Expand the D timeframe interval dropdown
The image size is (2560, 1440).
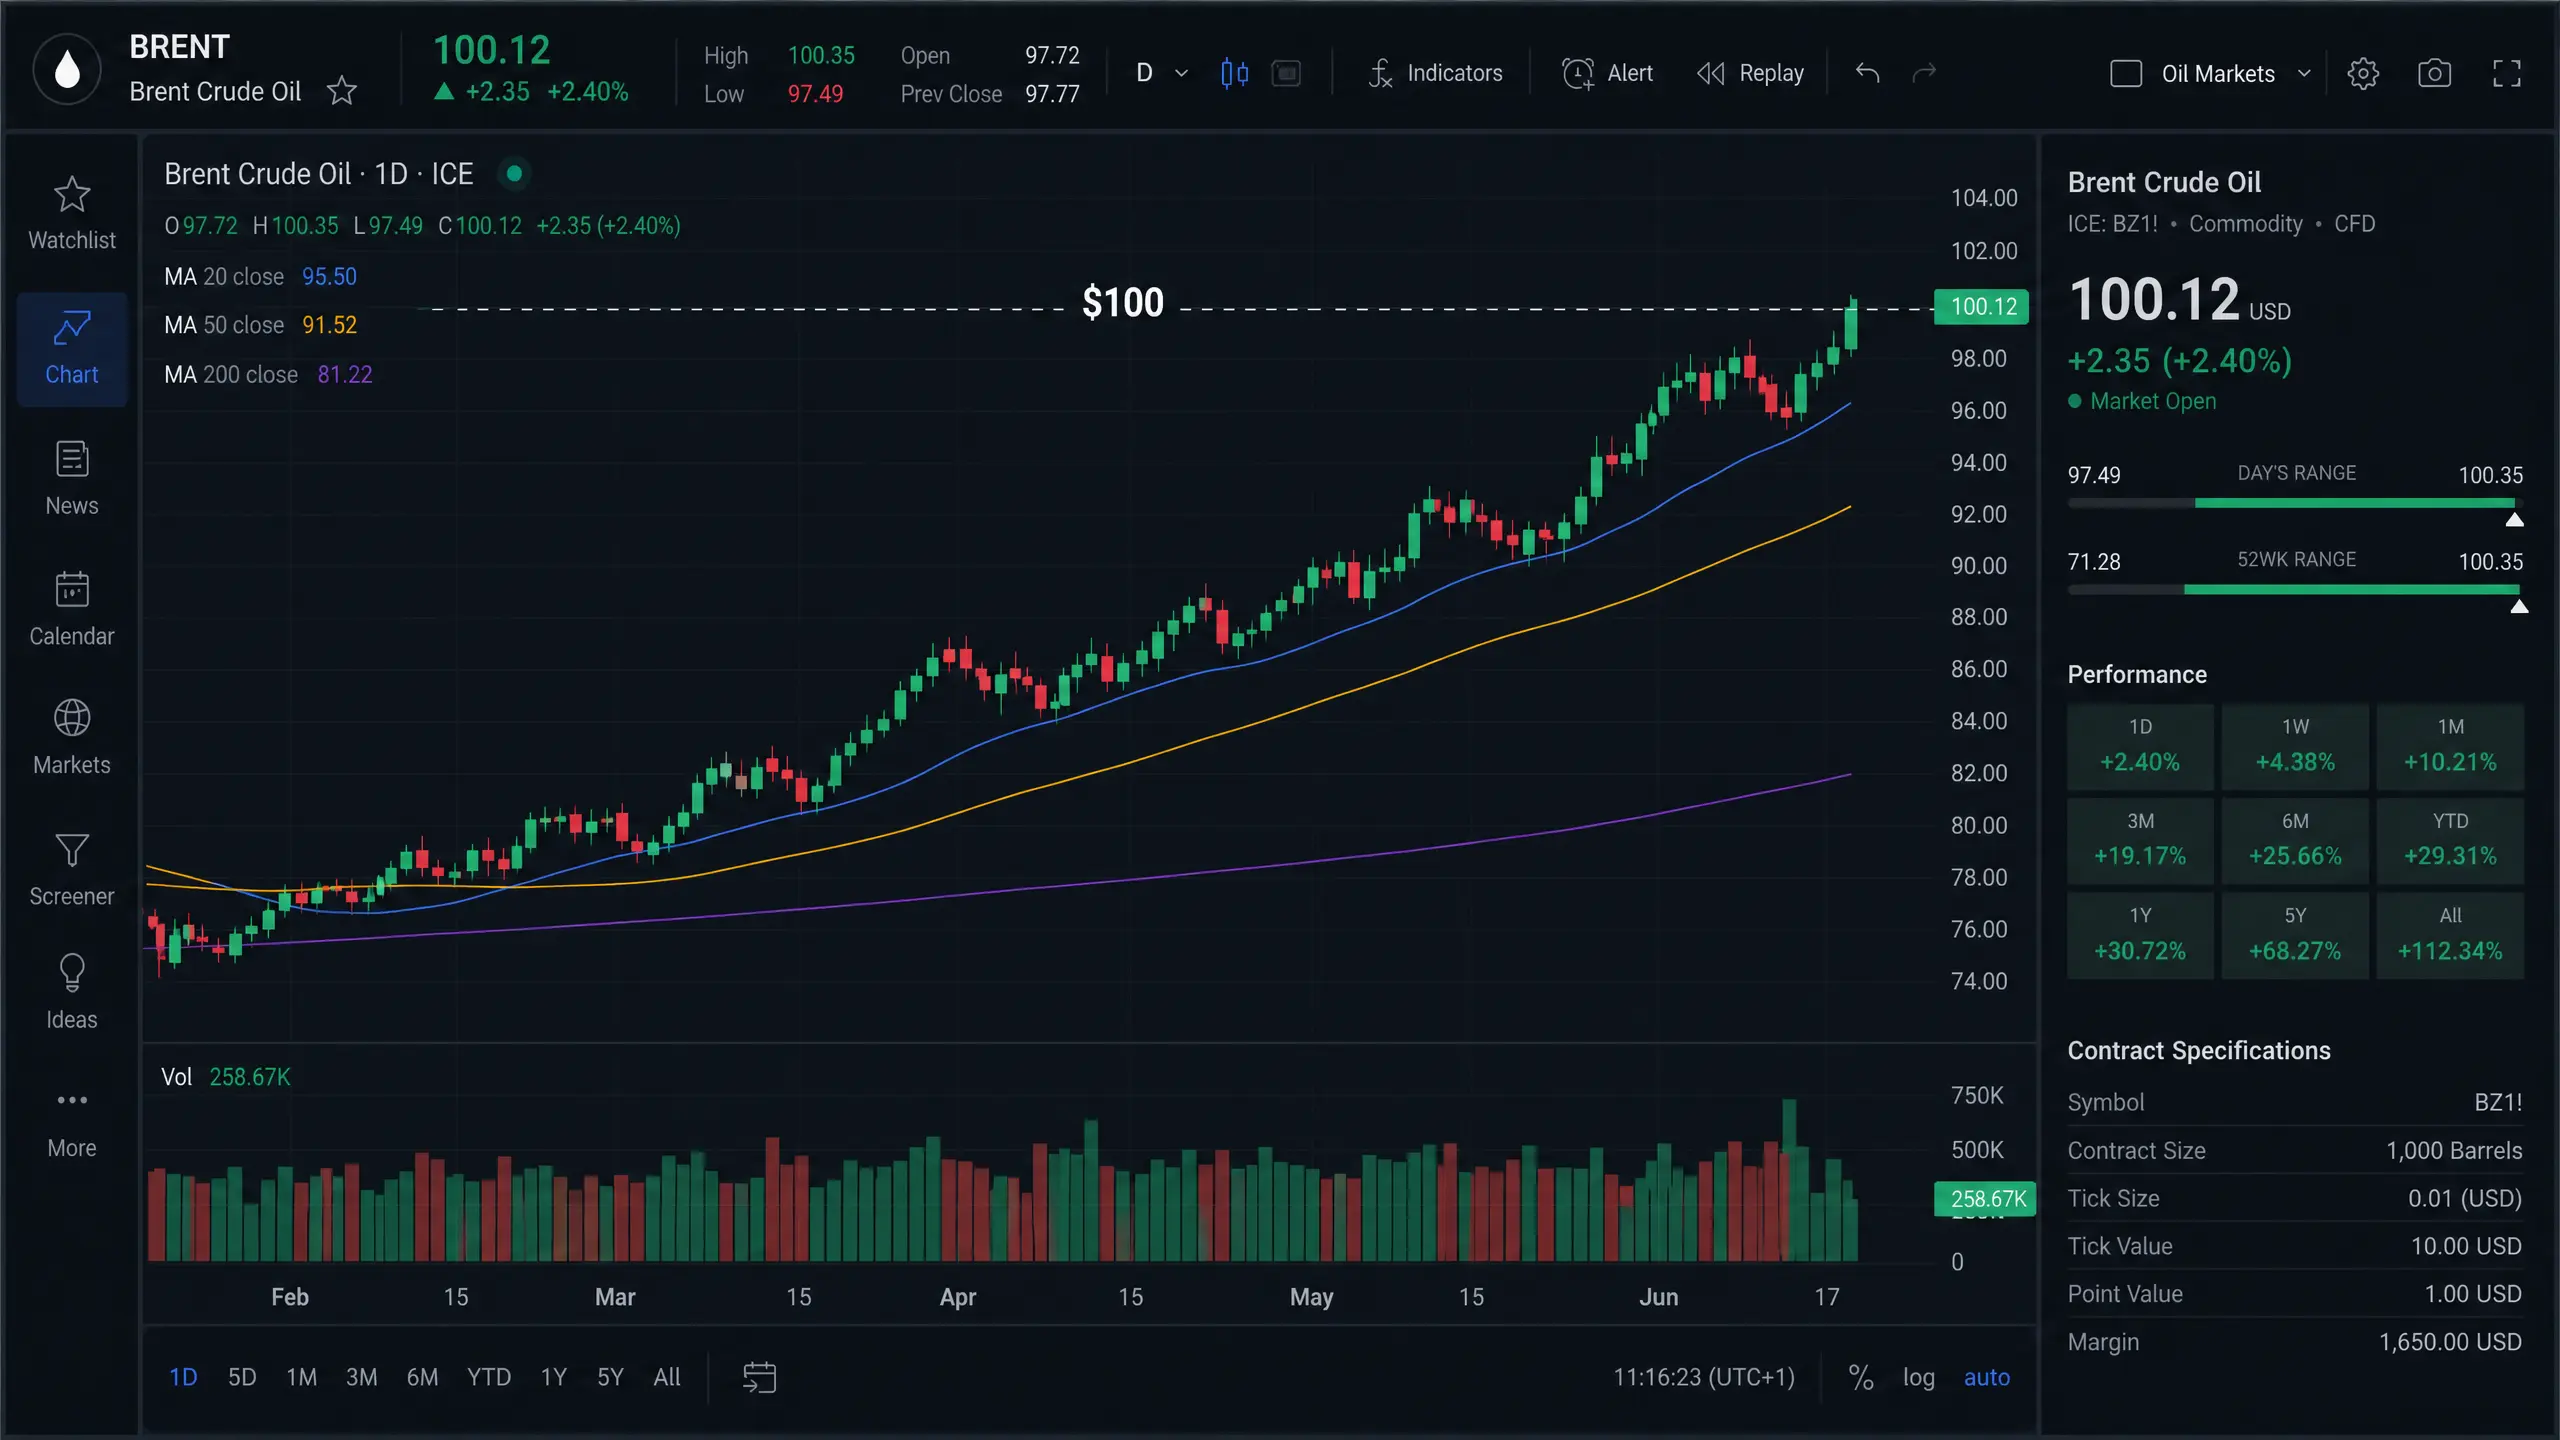[x=1162, y=73]
